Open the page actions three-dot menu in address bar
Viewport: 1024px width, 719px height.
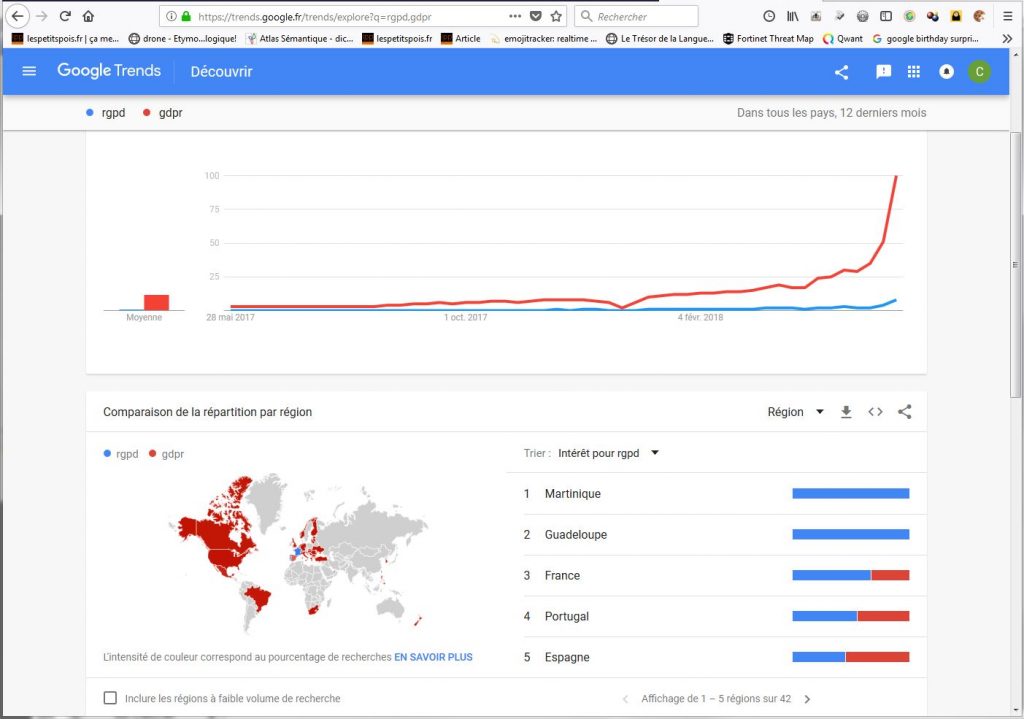(x=515, y=16)
